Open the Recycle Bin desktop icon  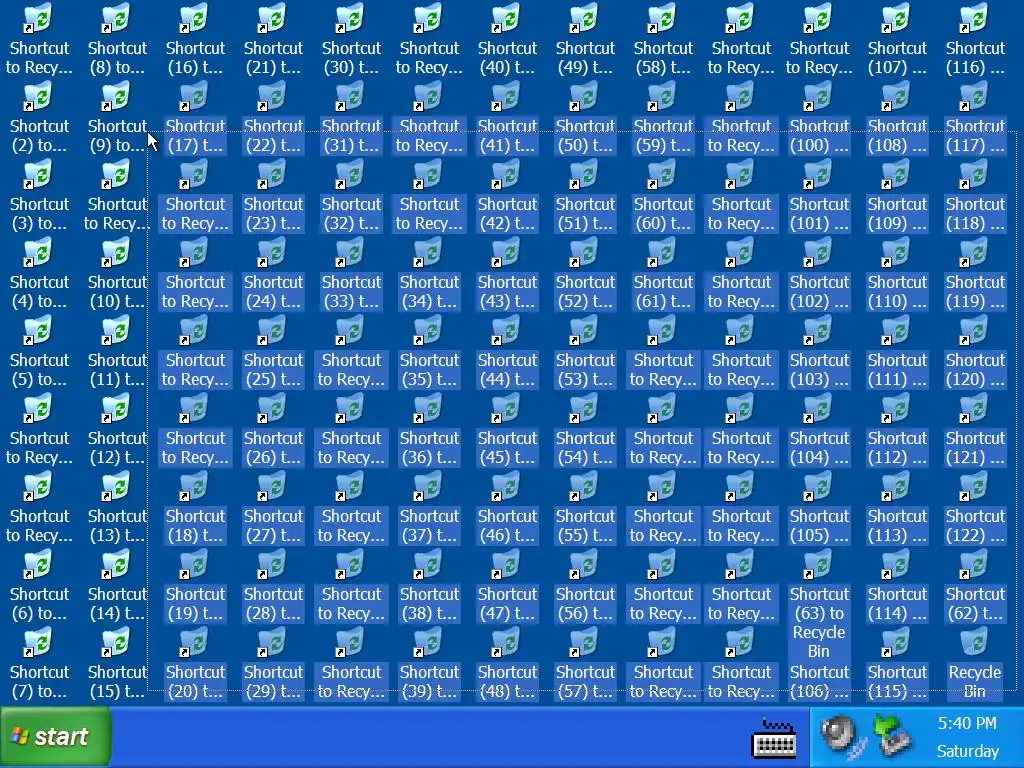coord(974,642)
